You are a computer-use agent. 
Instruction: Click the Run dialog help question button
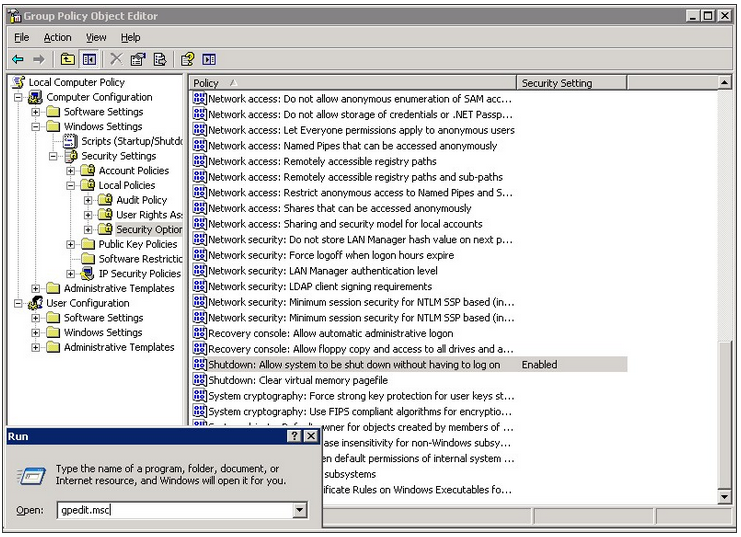[x=294, y=436]
